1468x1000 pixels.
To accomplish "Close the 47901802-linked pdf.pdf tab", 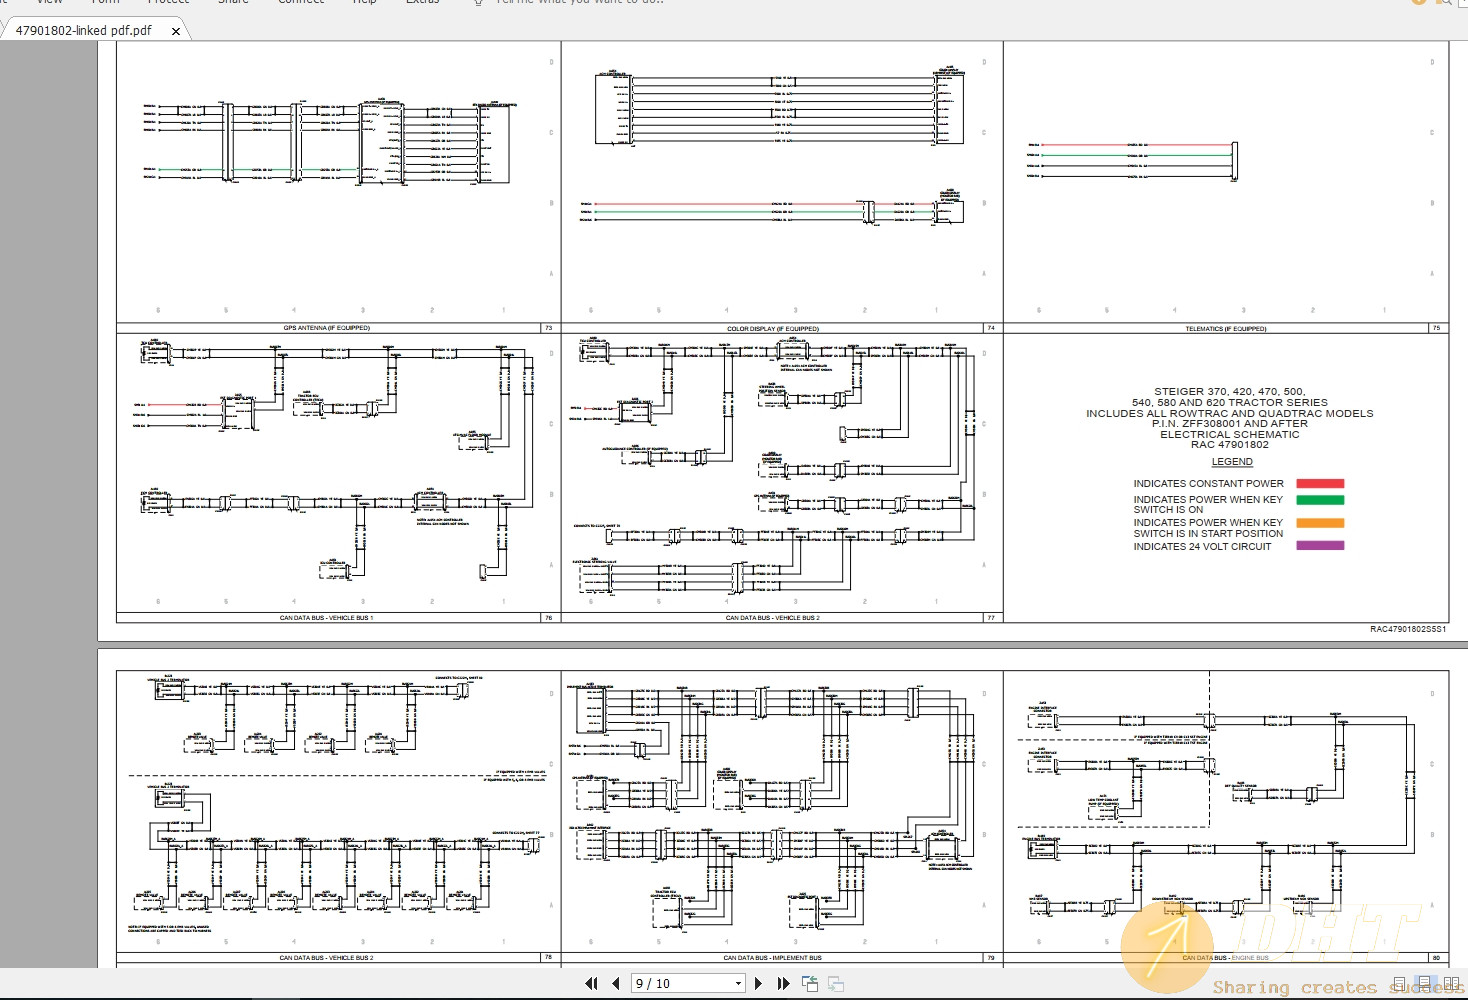I will click(176, 31).
